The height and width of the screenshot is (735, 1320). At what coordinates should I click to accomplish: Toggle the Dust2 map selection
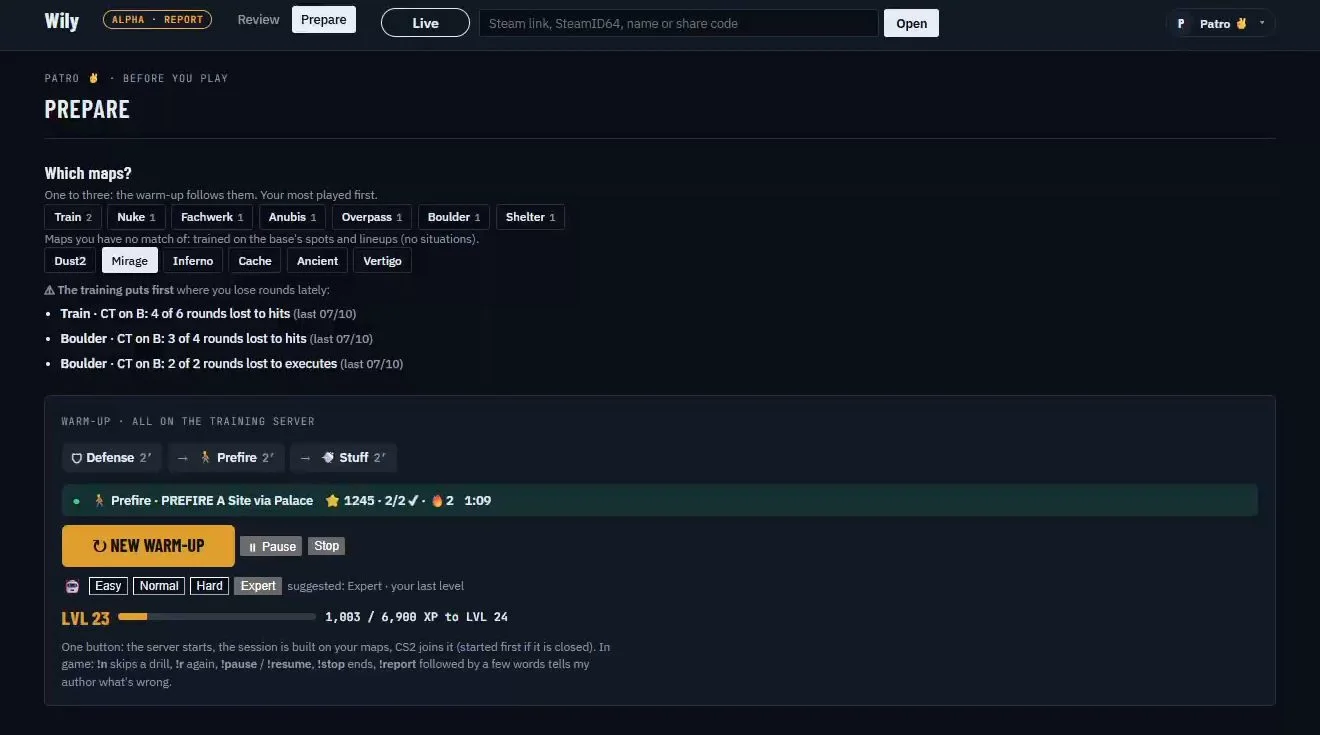[x=70, y=261]
